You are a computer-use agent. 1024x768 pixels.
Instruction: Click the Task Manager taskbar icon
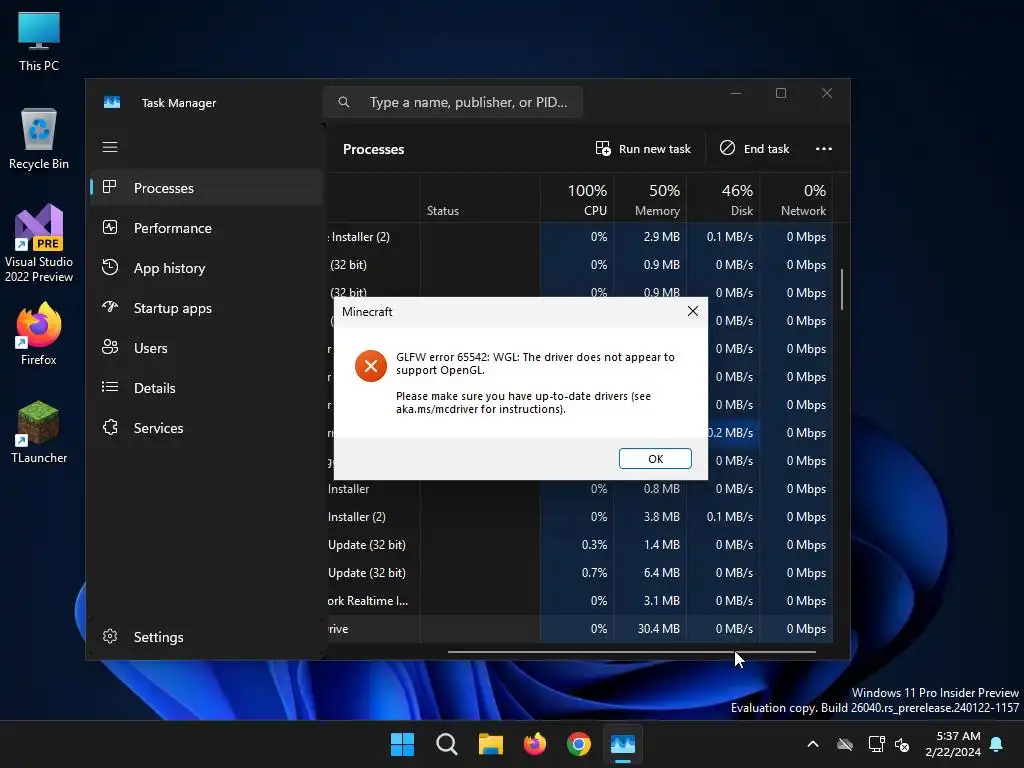[623, 744]
